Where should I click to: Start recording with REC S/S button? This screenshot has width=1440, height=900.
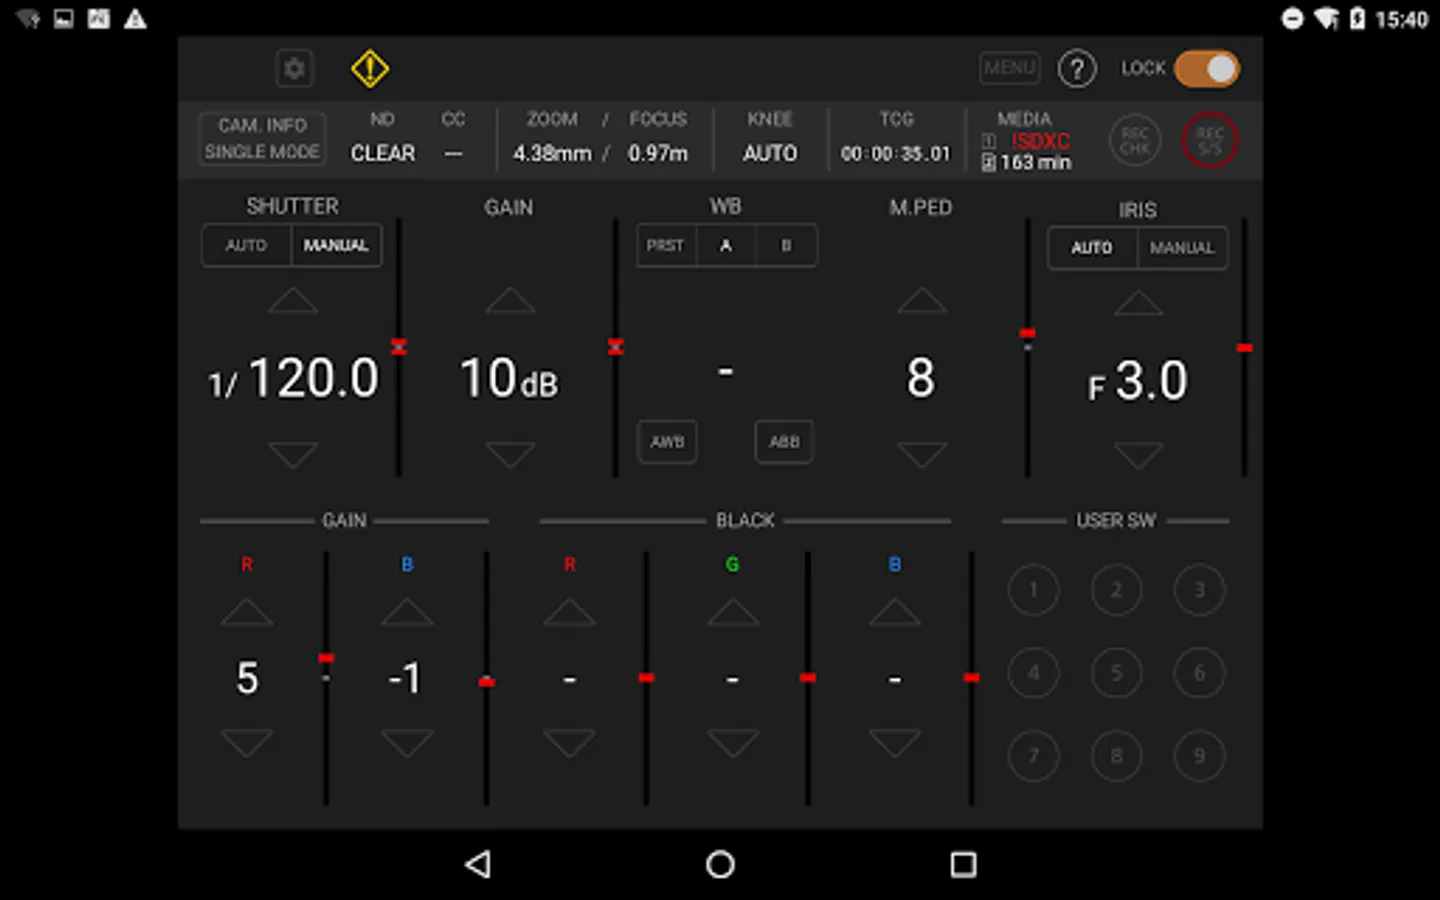1210,141
